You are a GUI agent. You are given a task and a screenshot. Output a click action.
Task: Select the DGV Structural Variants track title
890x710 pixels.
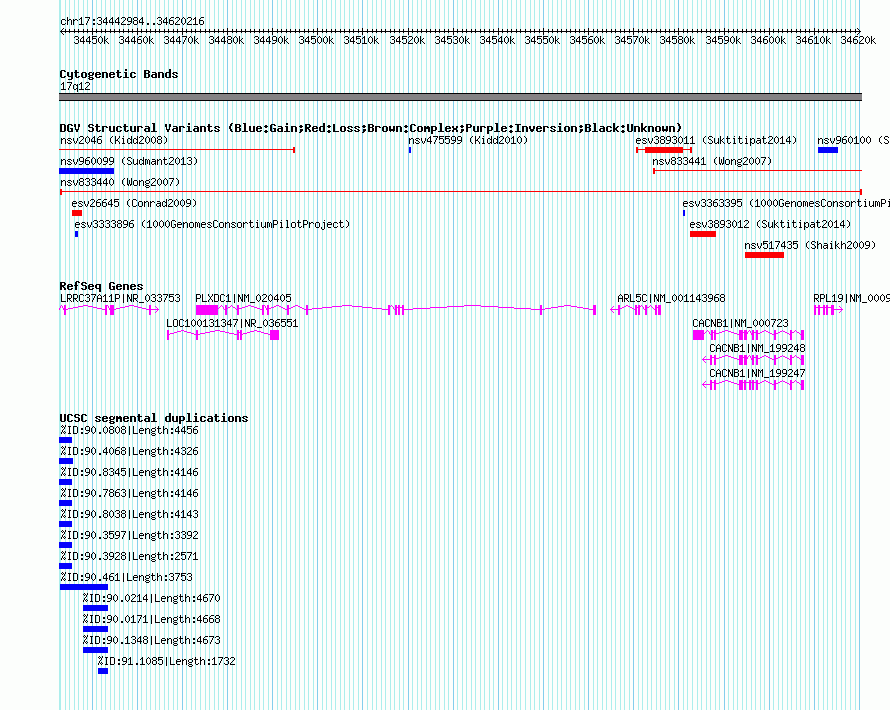370,128
